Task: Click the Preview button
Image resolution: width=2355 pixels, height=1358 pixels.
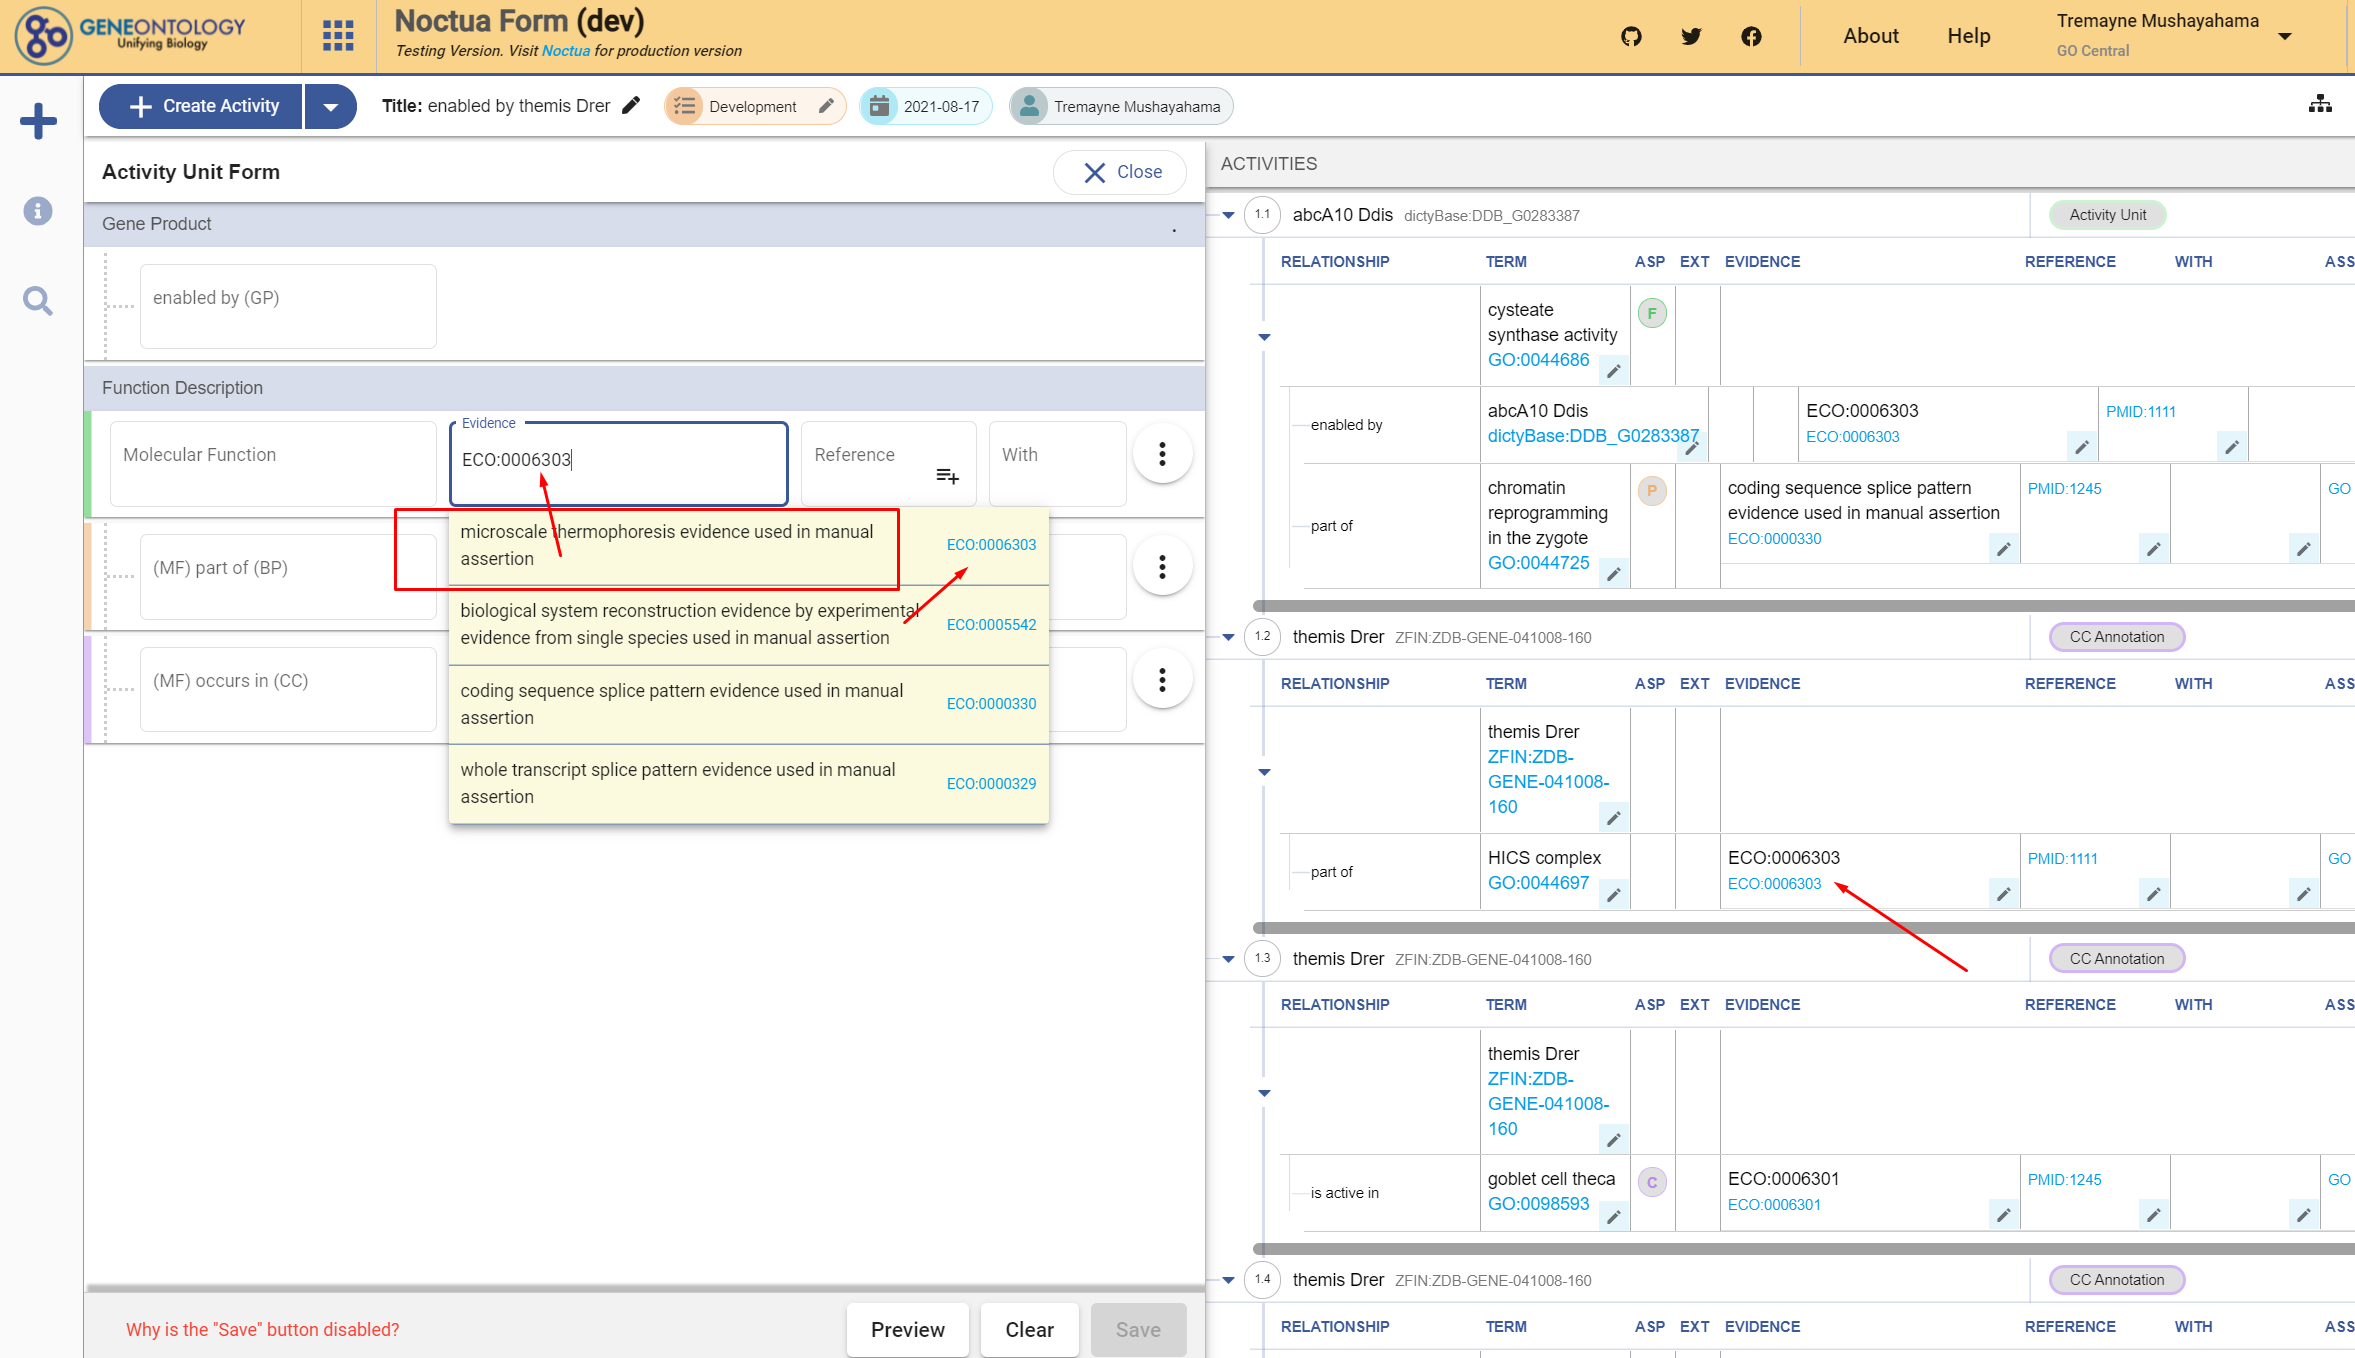Action: (x=907, y=1330)
